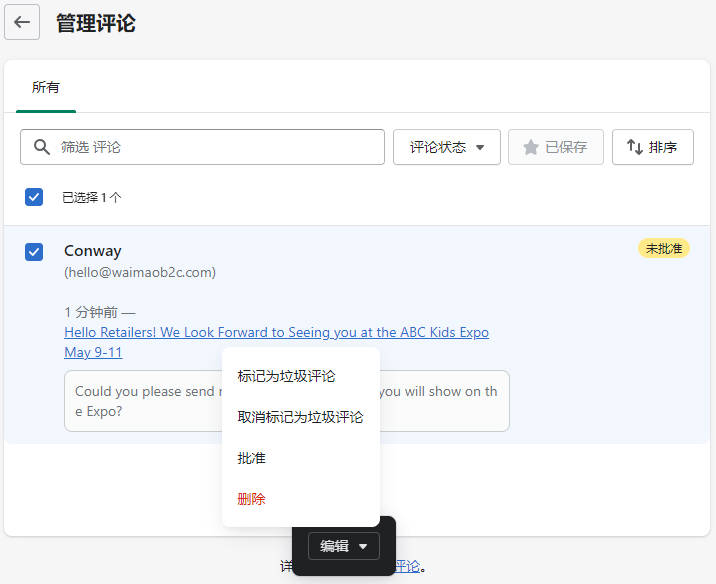Click the 1 分钟前 timestamp
The height and width of the screenshot is (584, 716).
91,312
